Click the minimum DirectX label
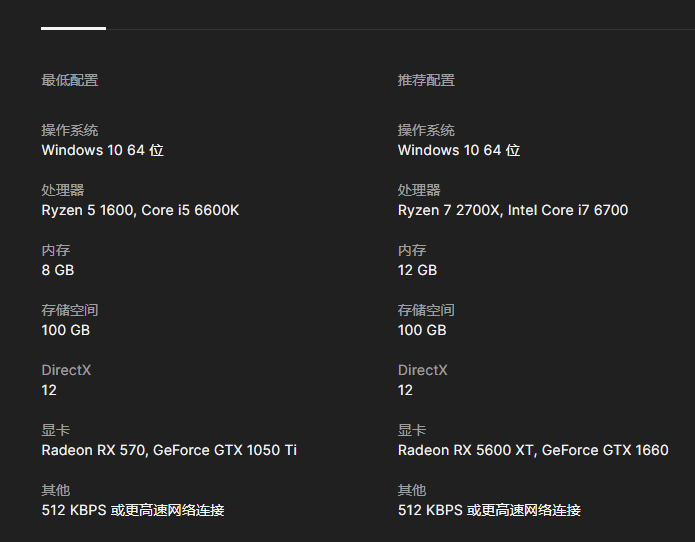 pyautogui.click(x=66, y=370)
